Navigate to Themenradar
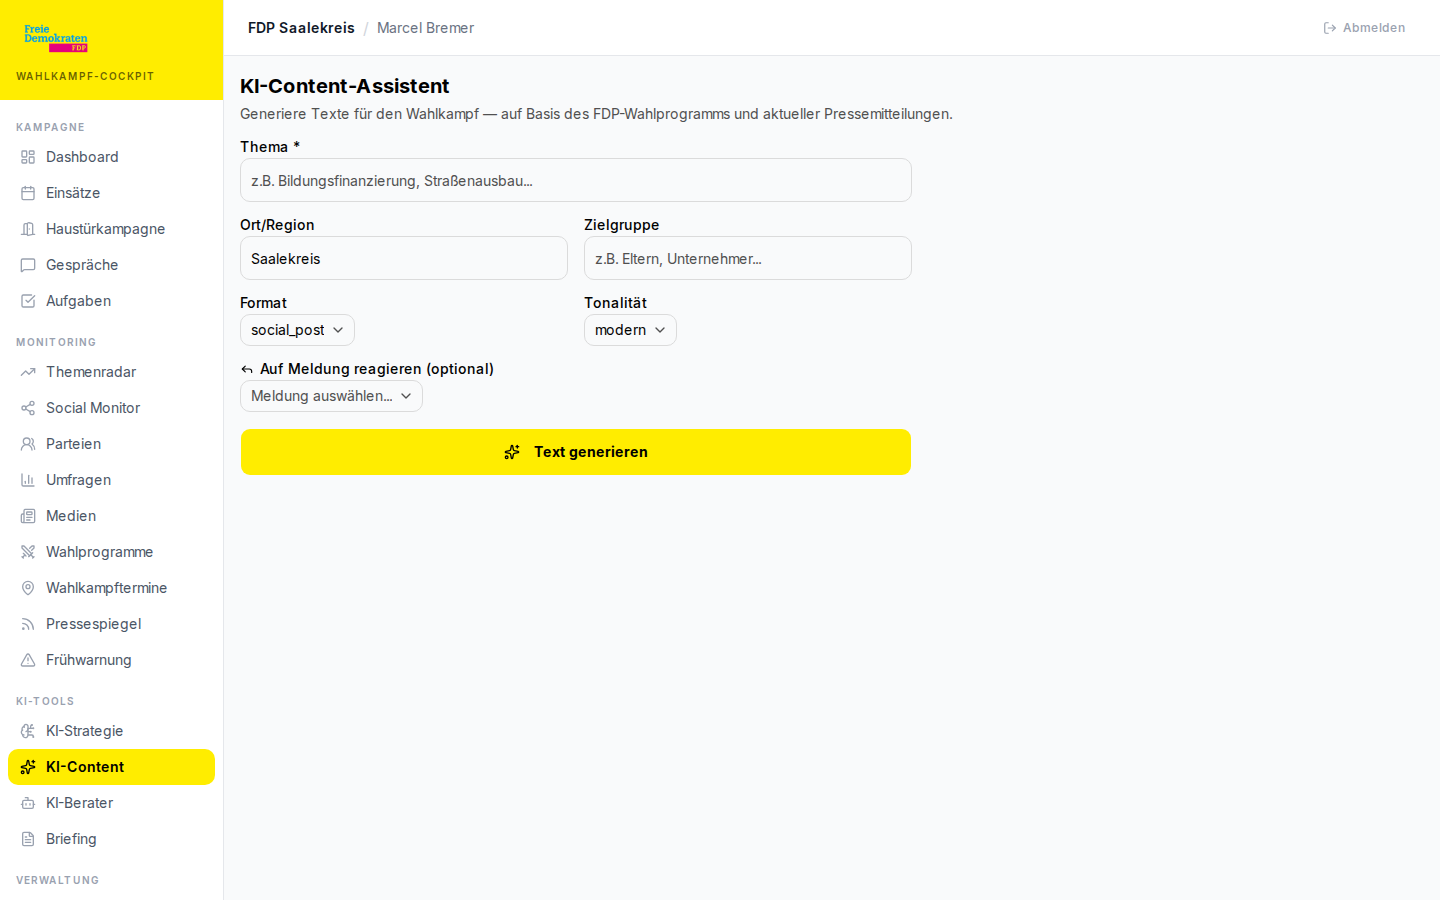 pos(111,372)
